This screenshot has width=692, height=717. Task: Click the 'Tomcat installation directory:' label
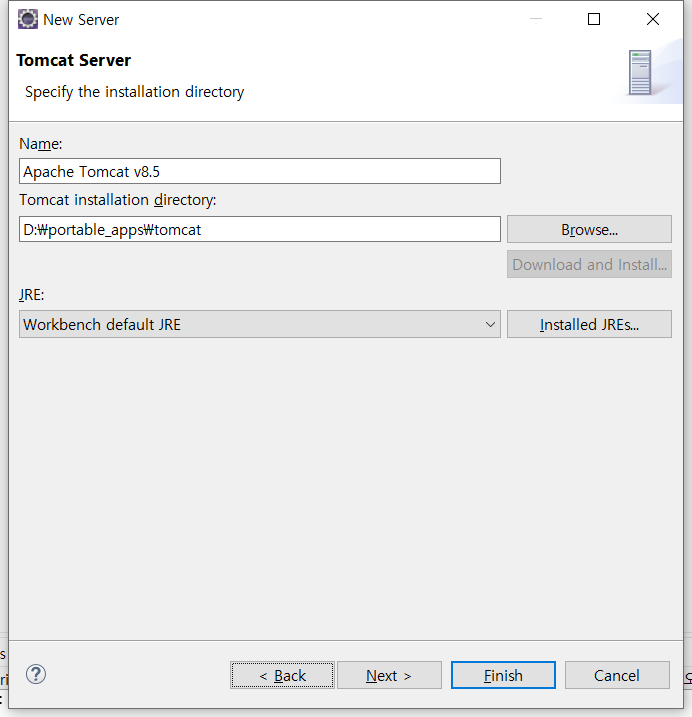coord(118,200)
